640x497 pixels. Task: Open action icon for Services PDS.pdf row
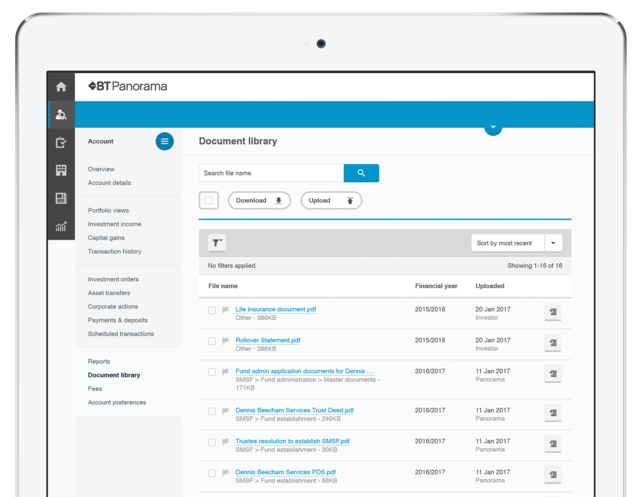[x=553, y=475]
